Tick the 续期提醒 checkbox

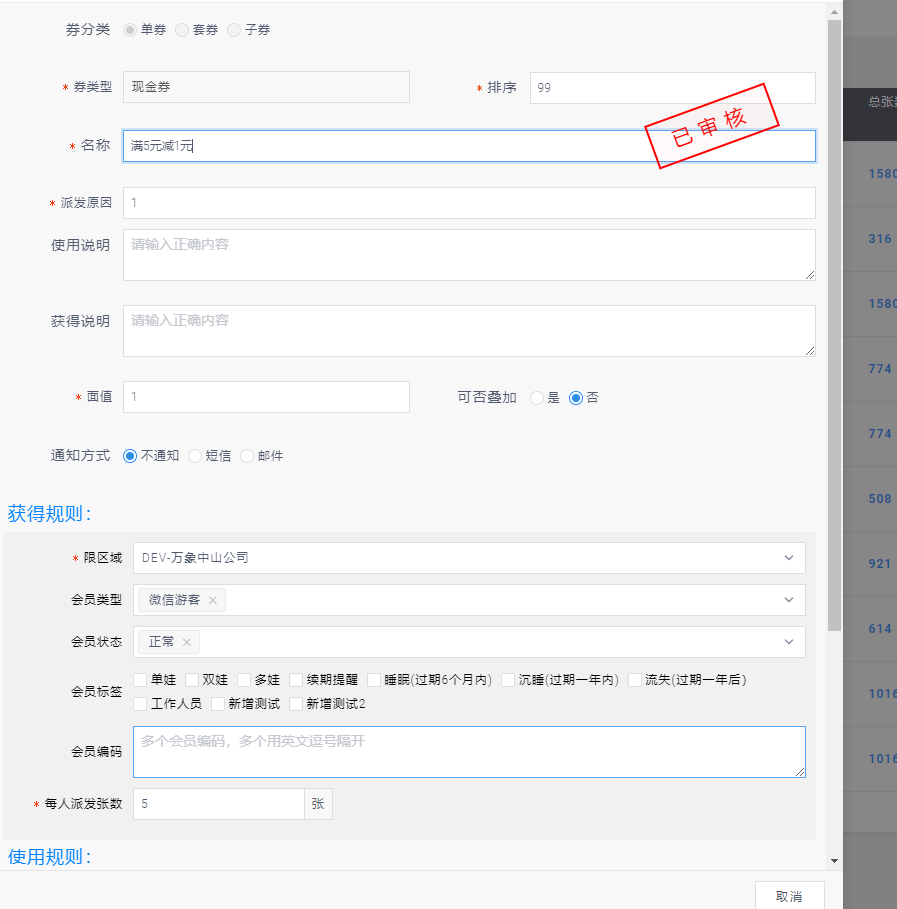click(296, 679)
